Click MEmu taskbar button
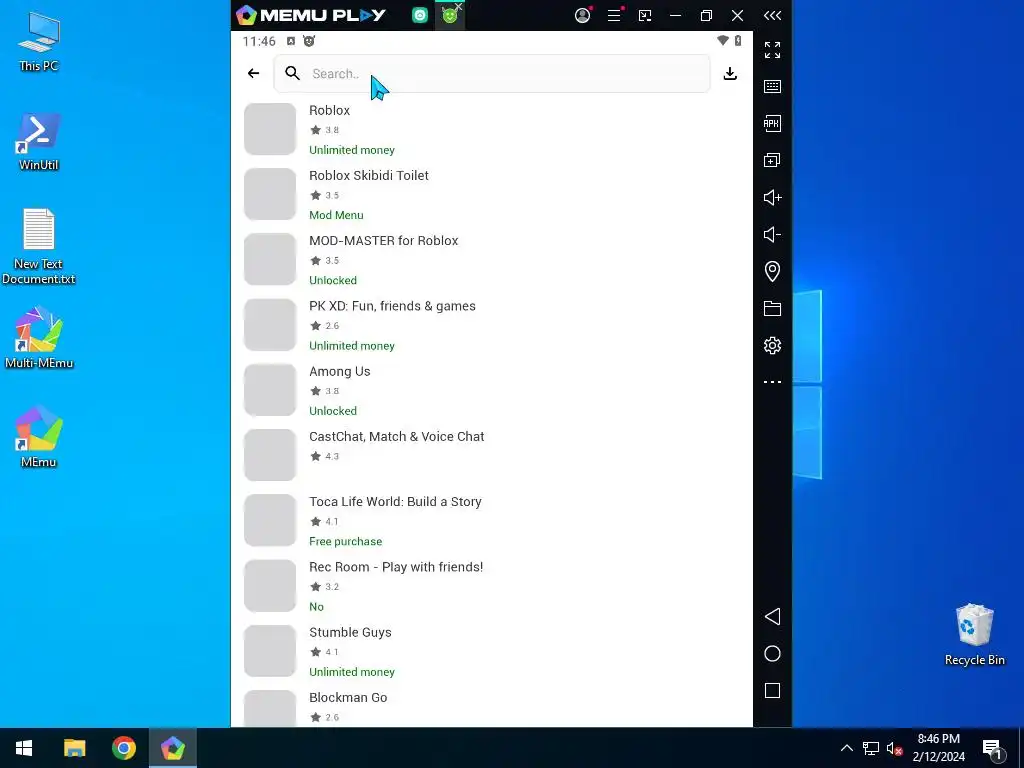This screenshot has width=1024, height=768. point(172,748)
